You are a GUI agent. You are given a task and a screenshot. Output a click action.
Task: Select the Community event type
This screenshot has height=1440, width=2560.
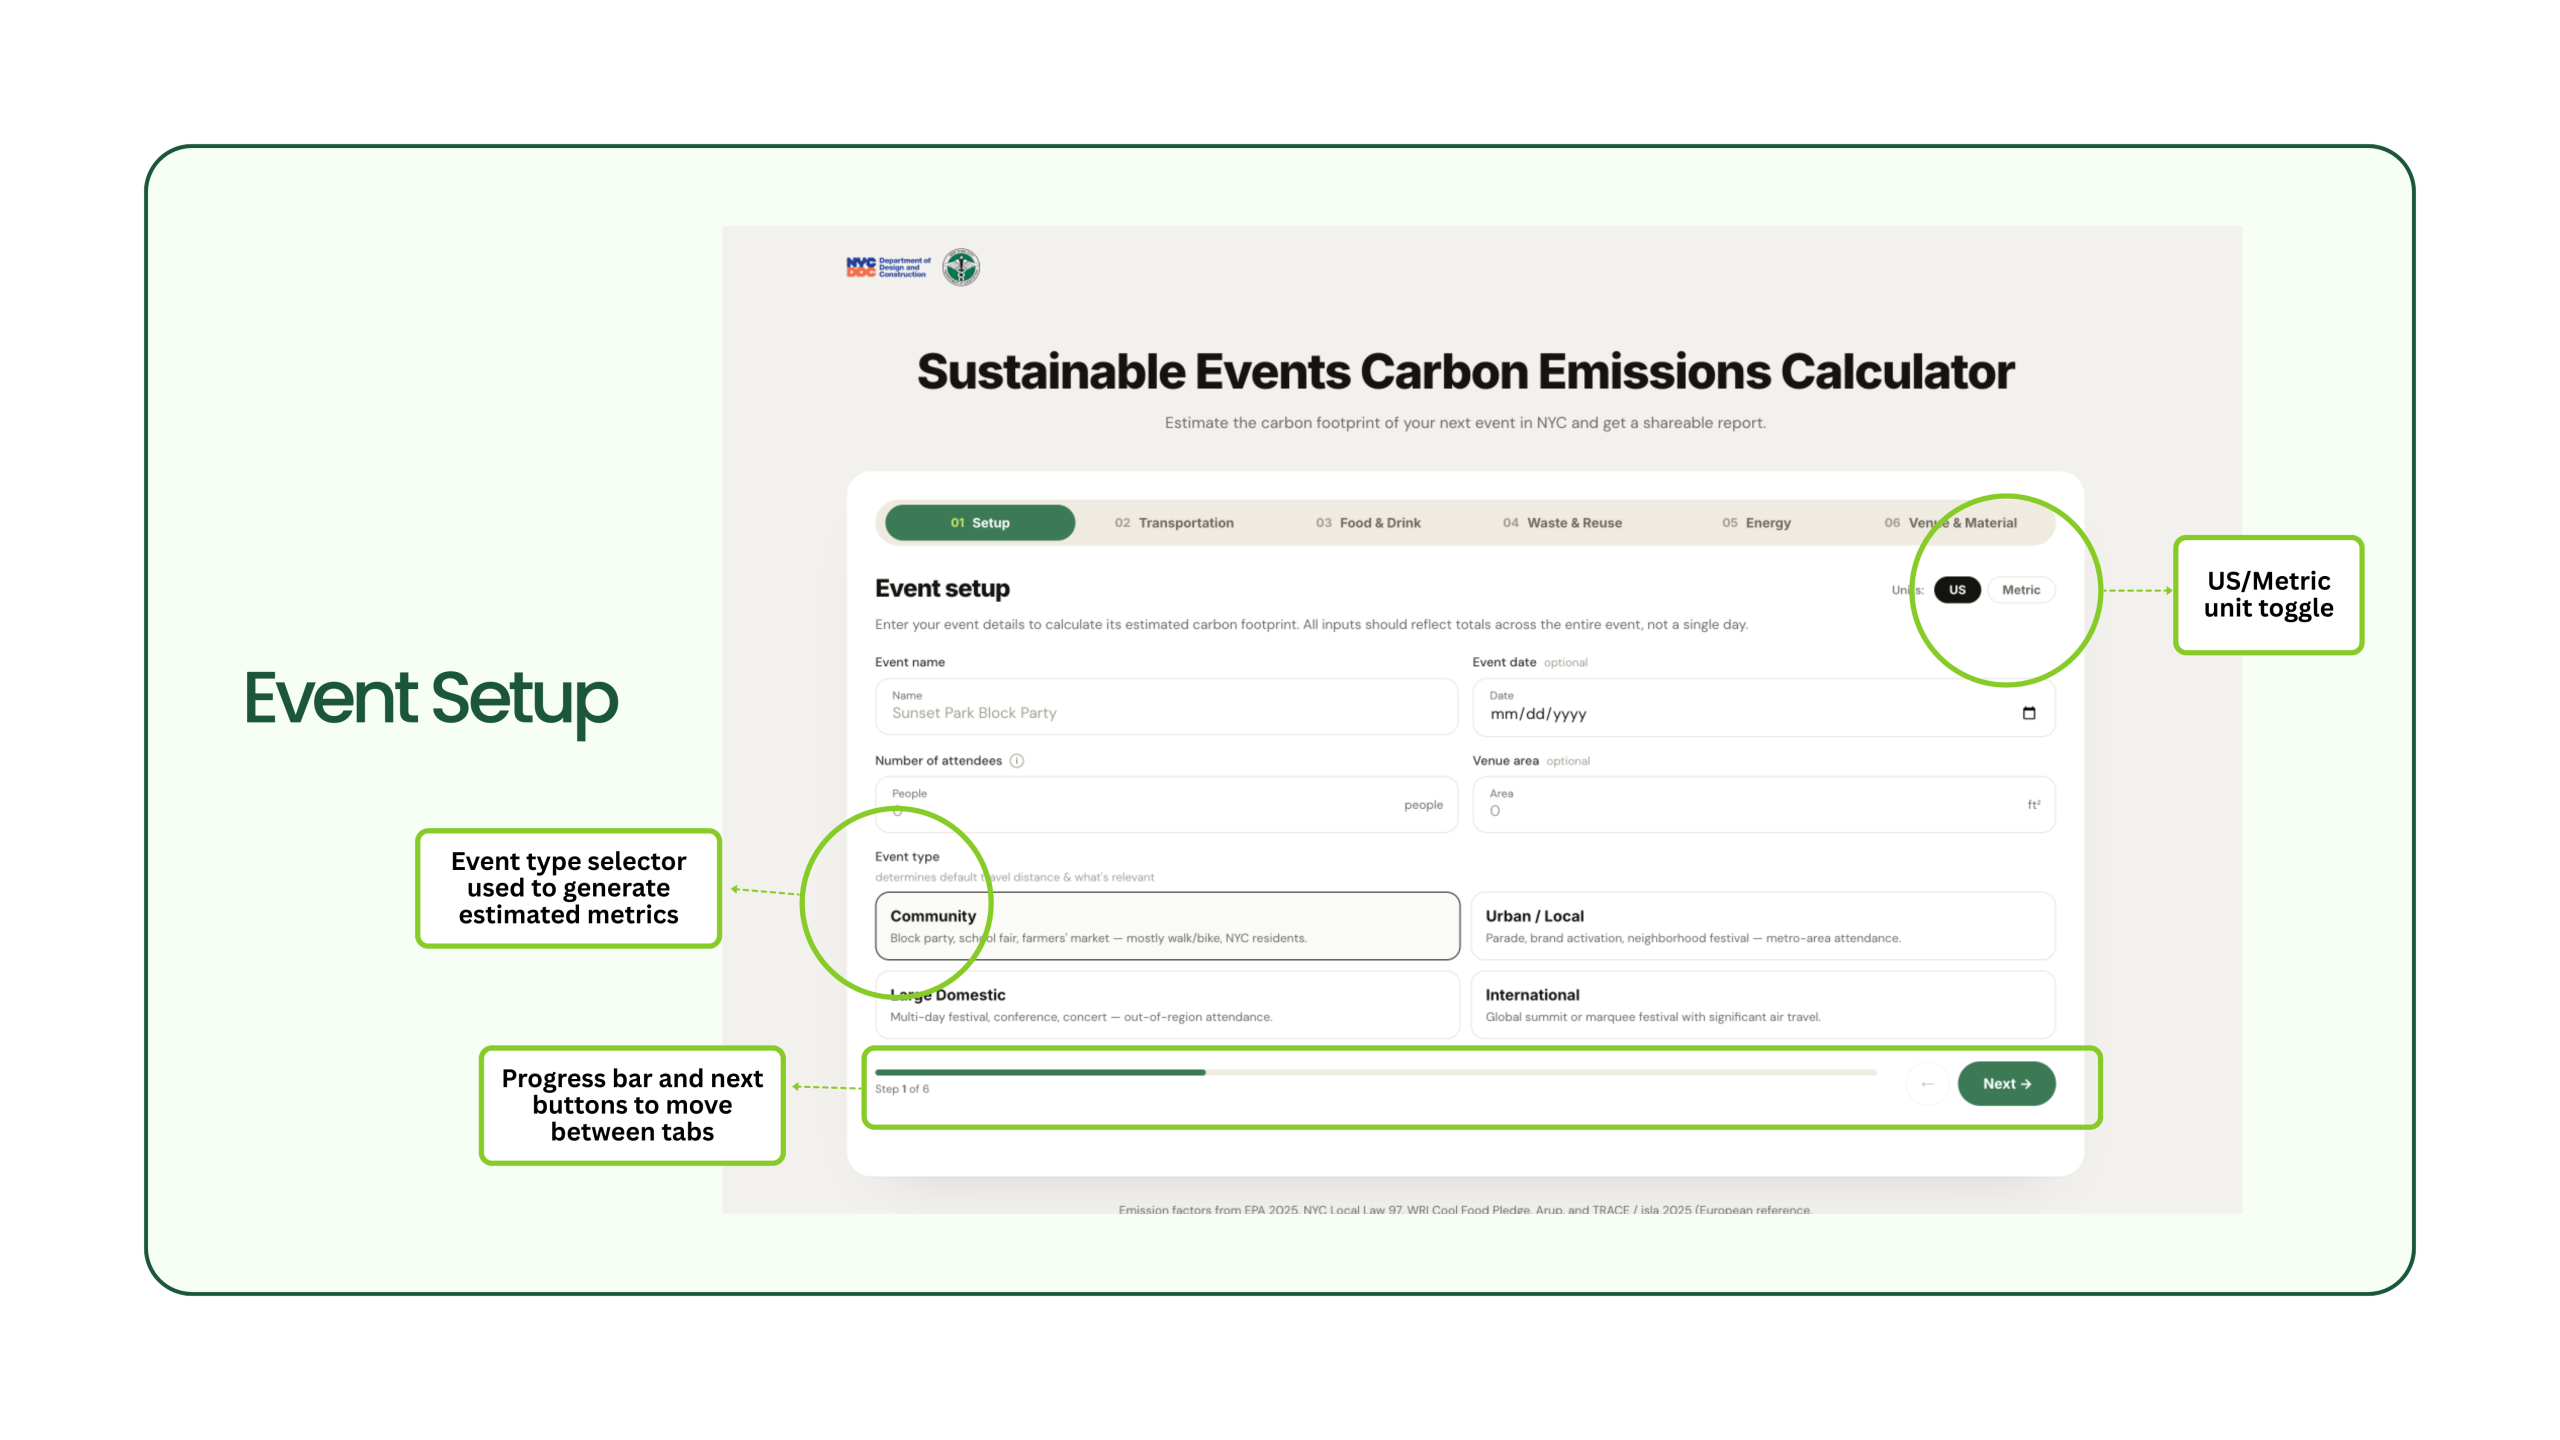pos(1167,926)
